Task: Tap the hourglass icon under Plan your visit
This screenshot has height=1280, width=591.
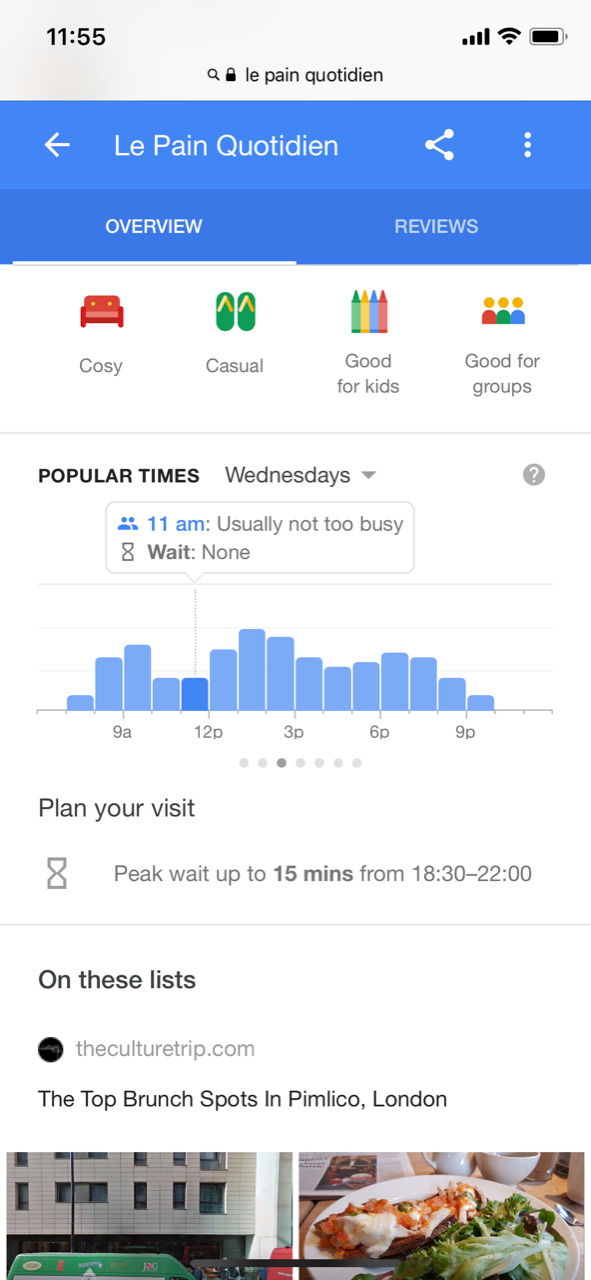Action: click(x=57, y=874)
